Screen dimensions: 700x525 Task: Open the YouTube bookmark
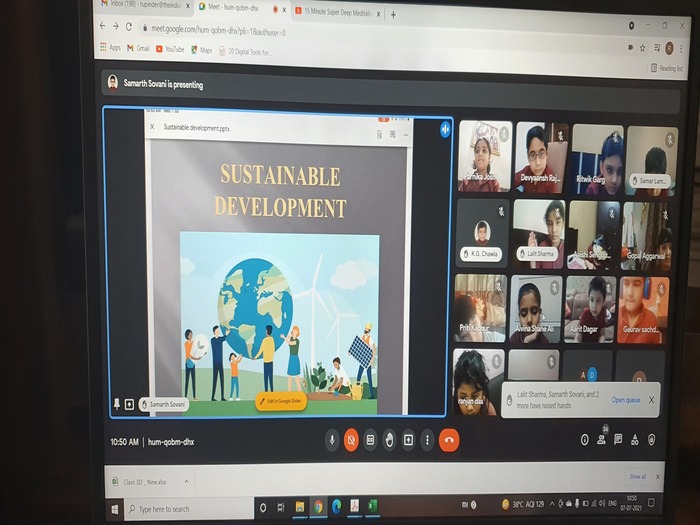[170, 49]
